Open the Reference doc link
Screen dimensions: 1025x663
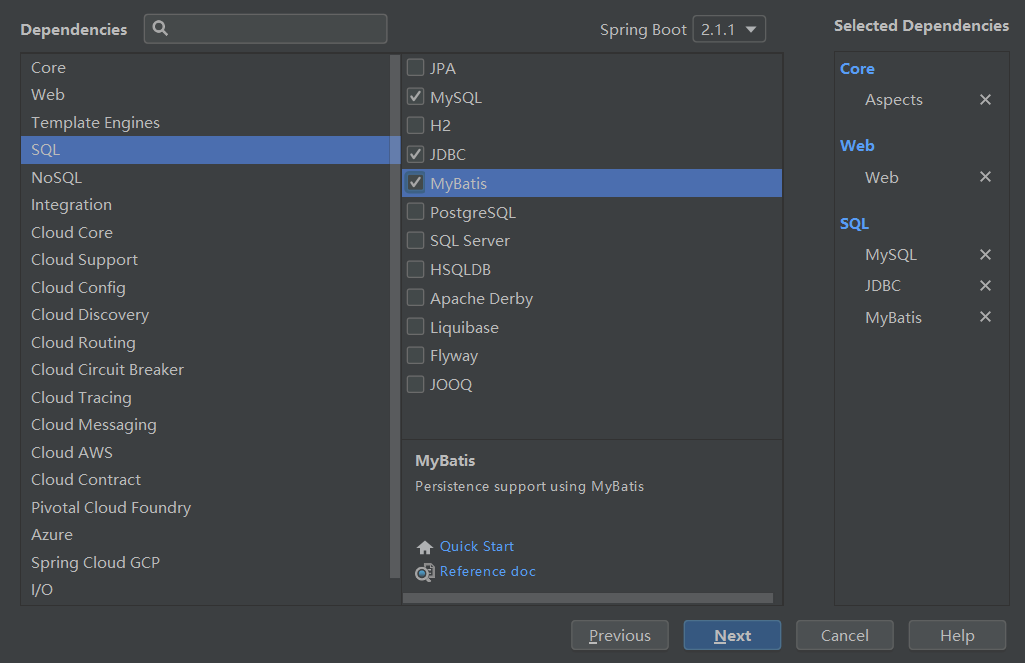pos(488,571)
